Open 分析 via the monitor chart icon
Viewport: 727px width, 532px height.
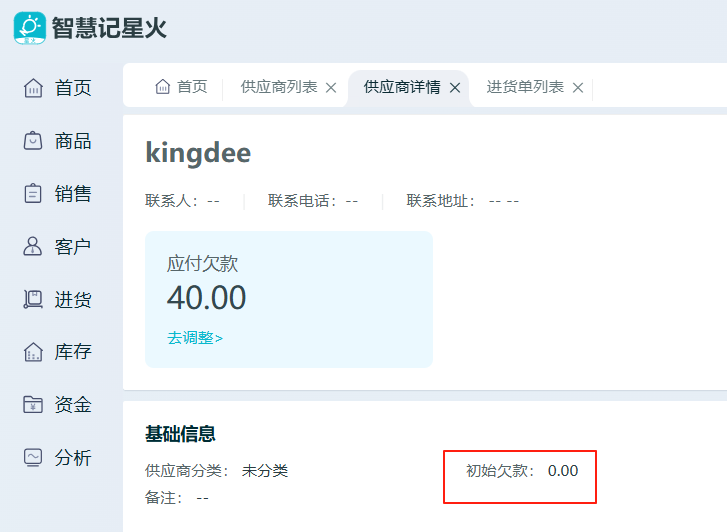coord(33,457)
